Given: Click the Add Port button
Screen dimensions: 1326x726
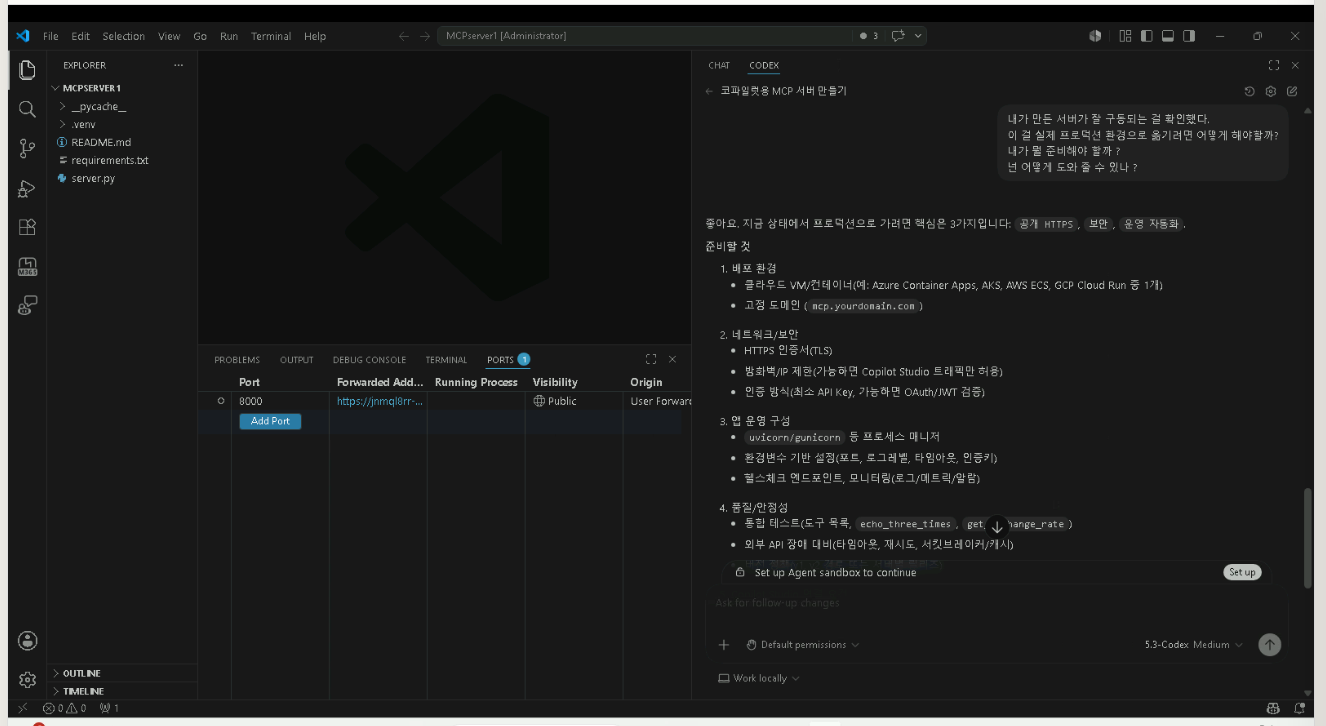Looking at the screenshot, I should click(x=270, y=421).
